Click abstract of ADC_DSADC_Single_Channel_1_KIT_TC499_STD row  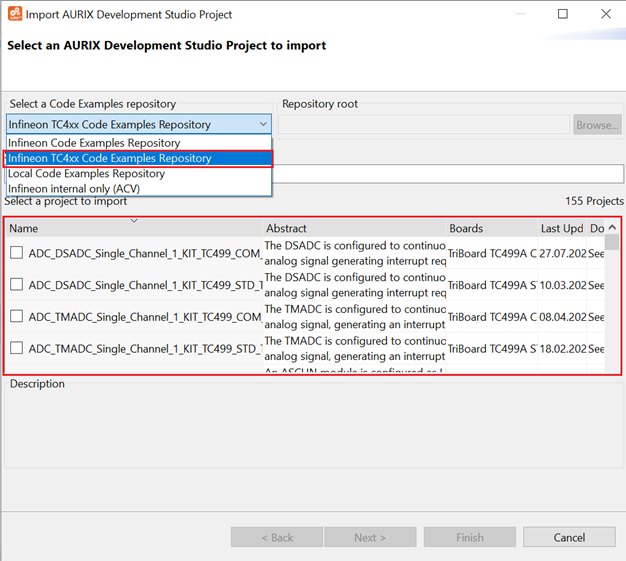355,285
